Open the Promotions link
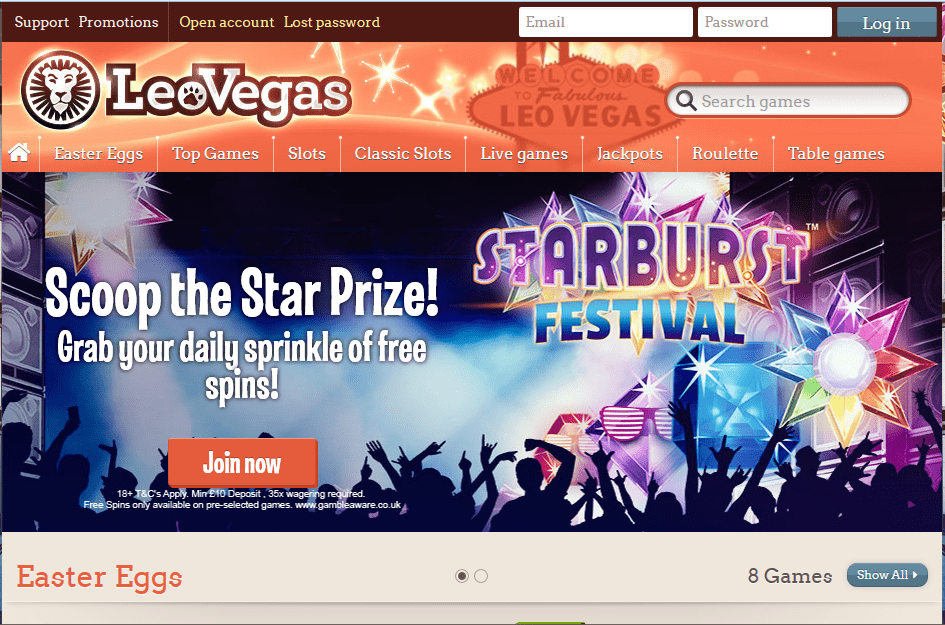Image resolution: width=945 pixels, height=625 pixels. 118,22
